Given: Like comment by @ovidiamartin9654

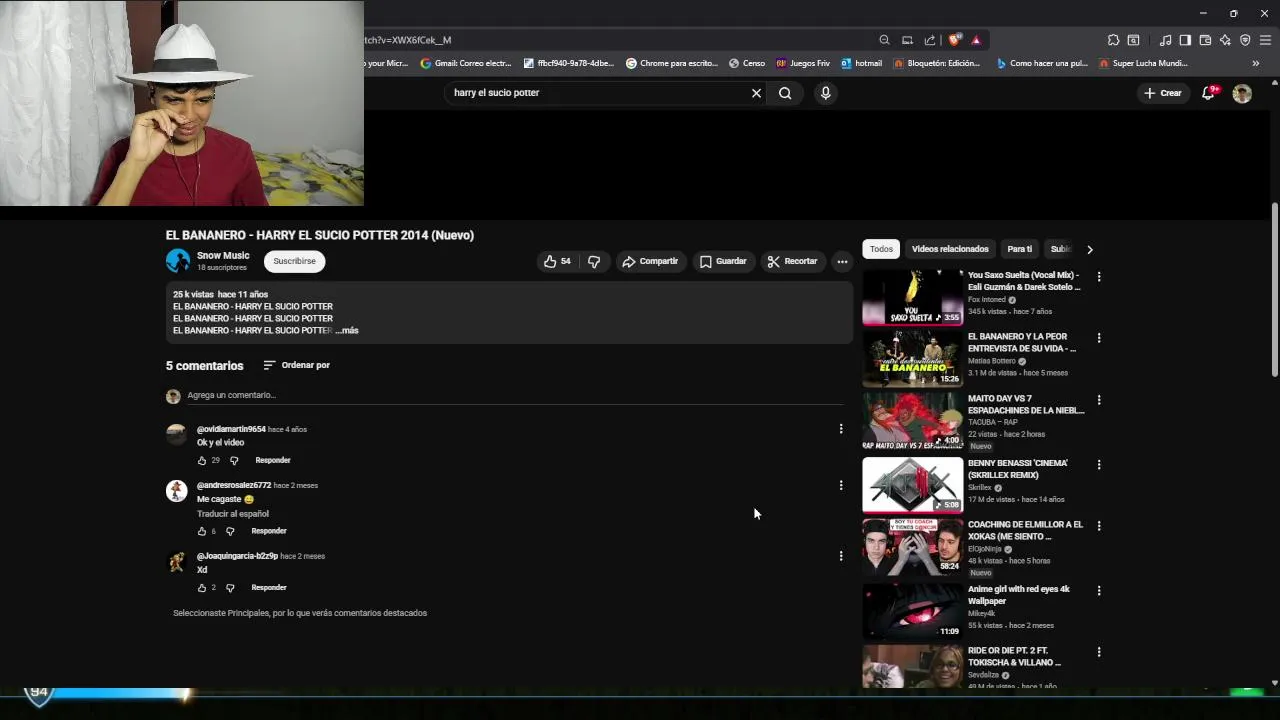Looking at the screenshot, I should coord(202,460).
